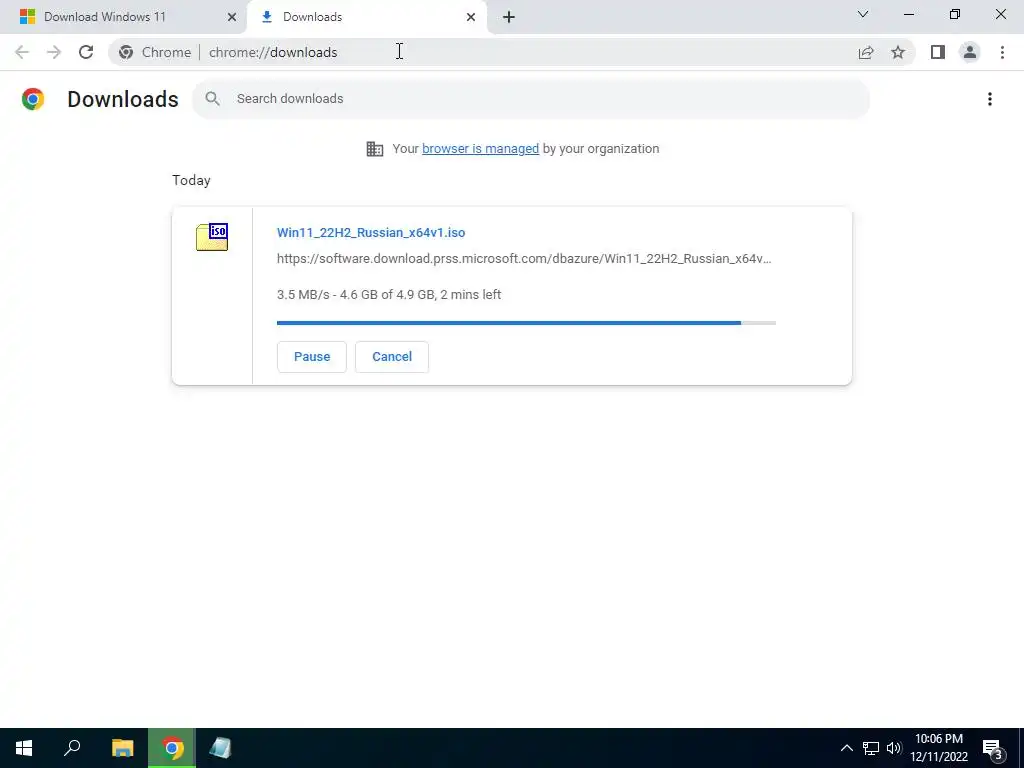Viewport: 1024px width, 768px height.
Task: Click the download progress bar
Action: coord(526,323)
